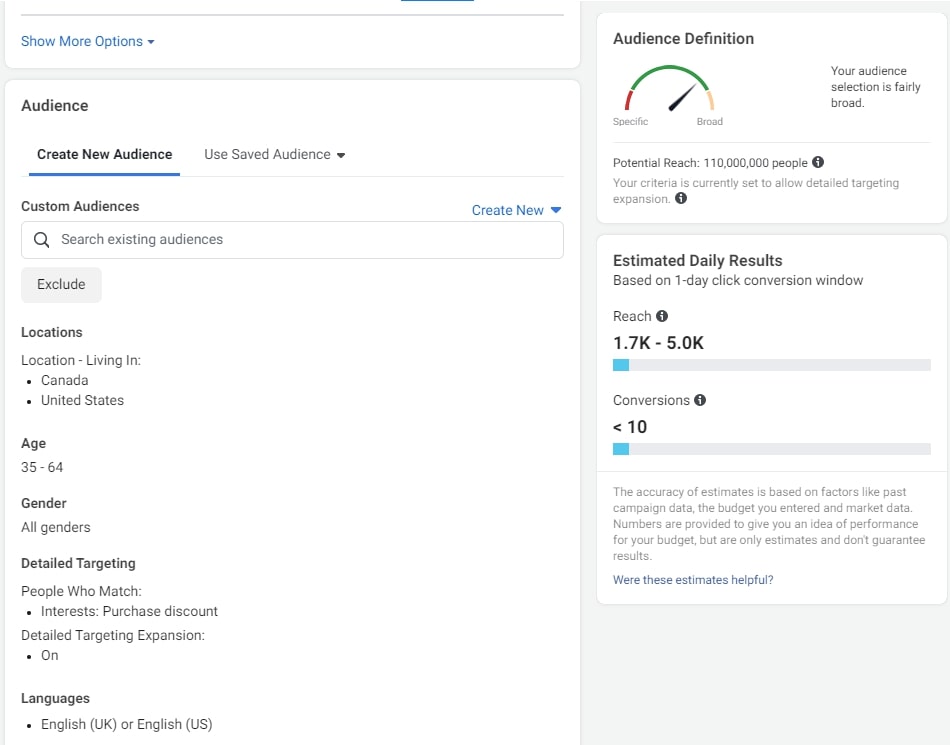
Task: Click the English (UK) or English (US) entry
Action: (x=126, y=724)
